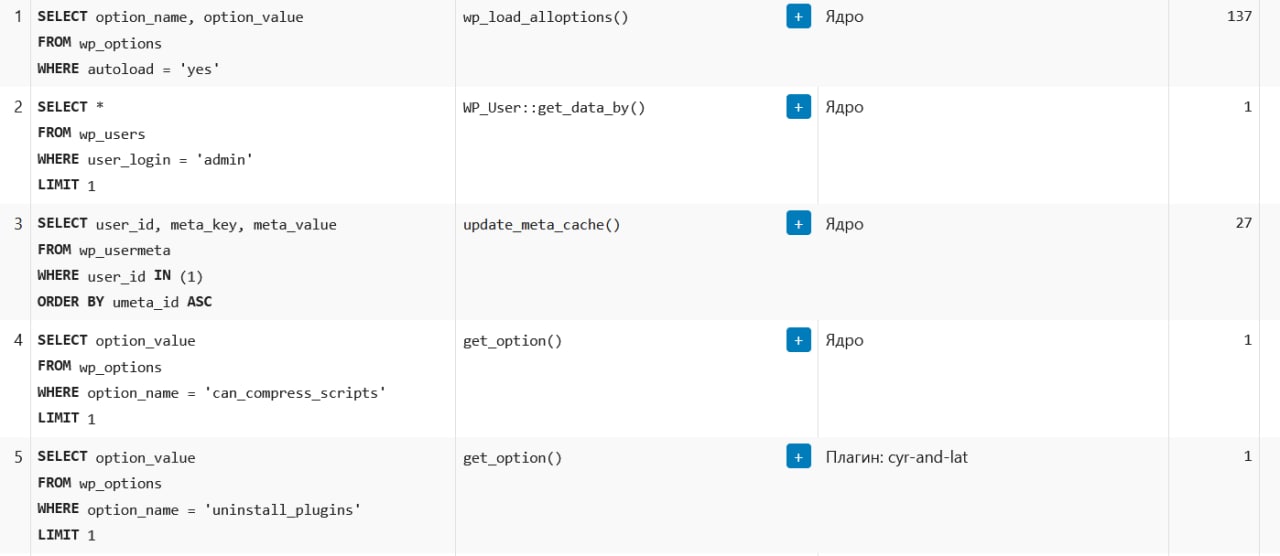The image size is (1280, 556).
Task: Click get_option() caller in row 5
Action: pos(512,458)
